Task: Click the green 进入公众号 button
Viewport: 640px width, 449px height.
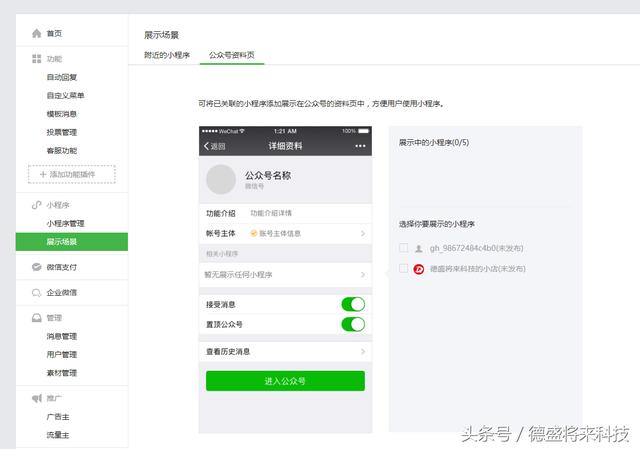Action: pyautogui.click(x=285, y=381)
